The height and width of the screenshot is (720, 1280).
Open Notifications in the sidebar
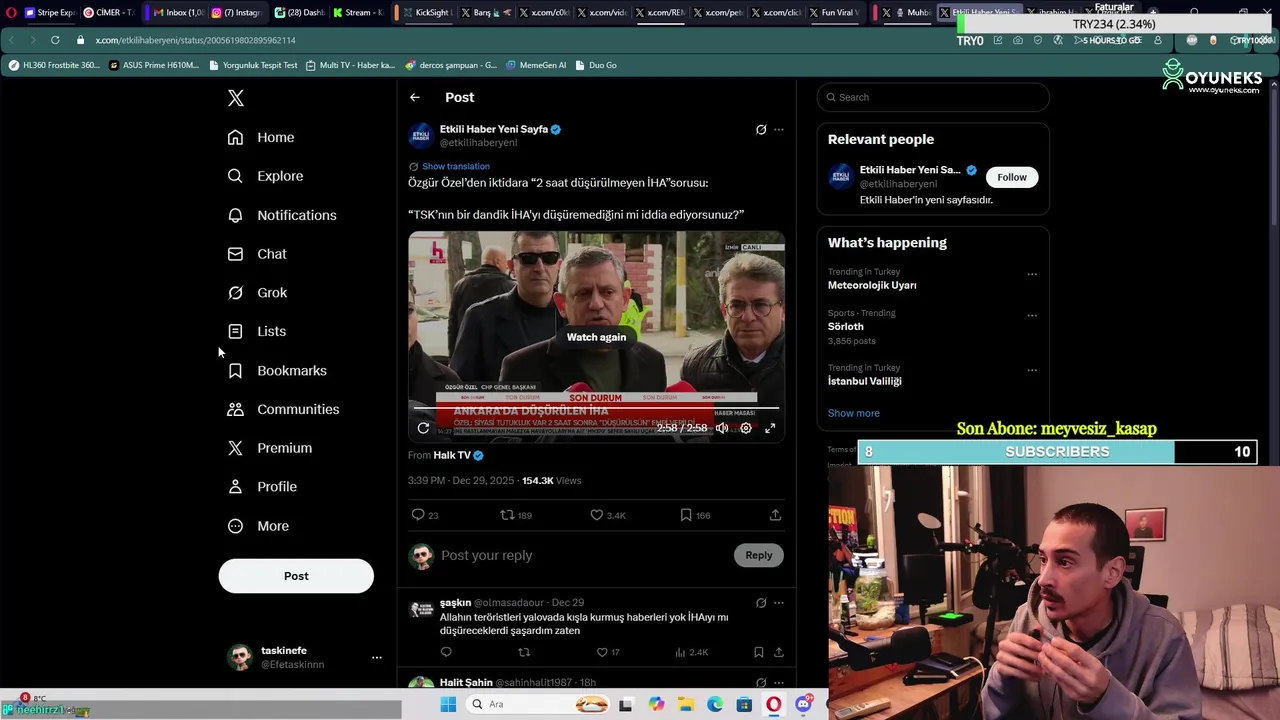coord(282,215)
